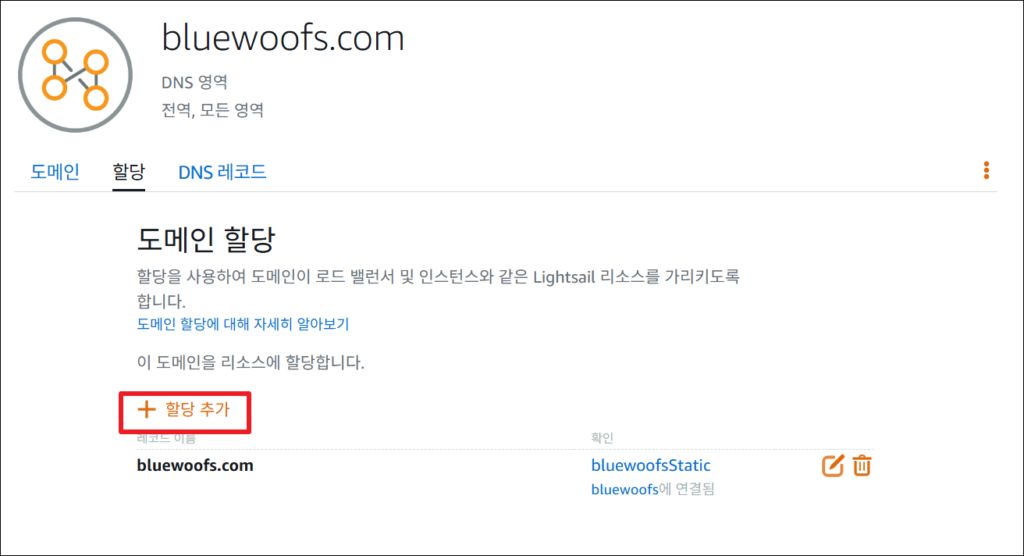Delete the bluewoofs.com assignment
Screen dimensions: 1024x556
coord(862,466)
